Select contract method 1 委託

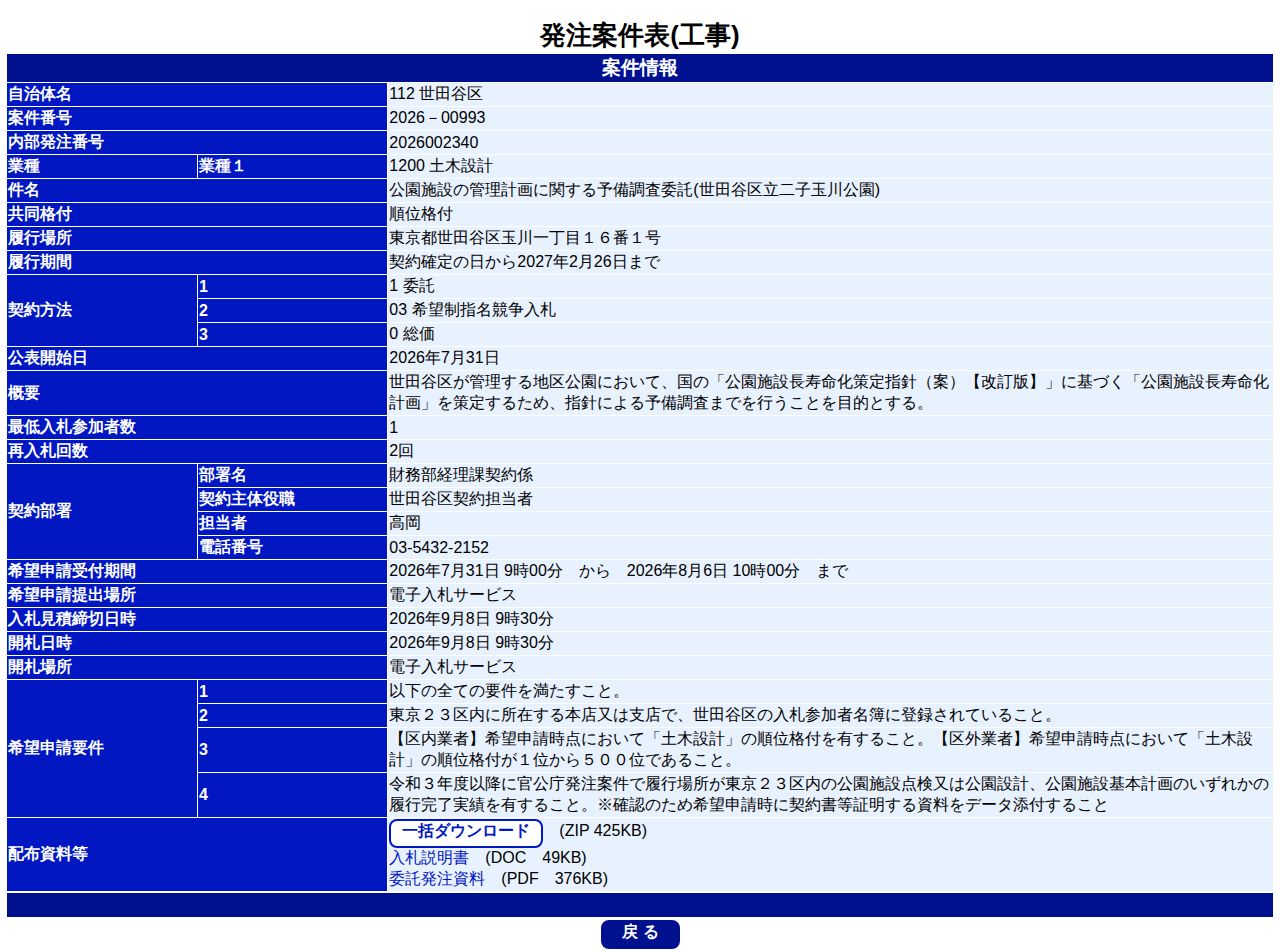(411, 286)
